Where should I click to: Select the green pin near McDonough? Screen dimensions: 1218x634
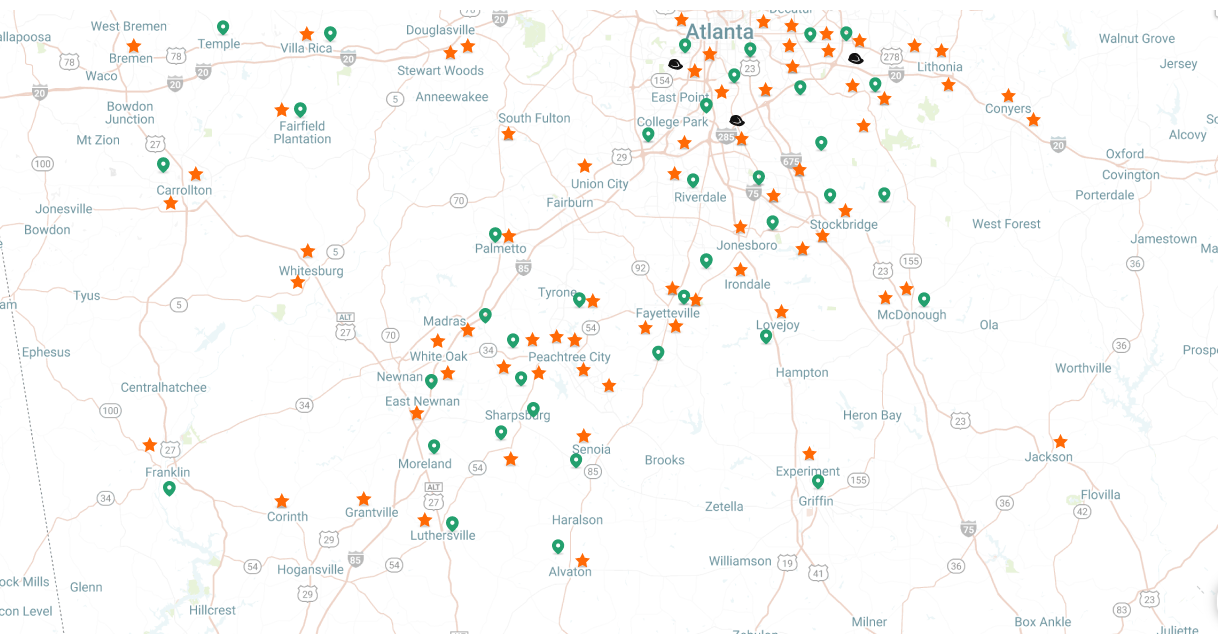coord(924,299)
